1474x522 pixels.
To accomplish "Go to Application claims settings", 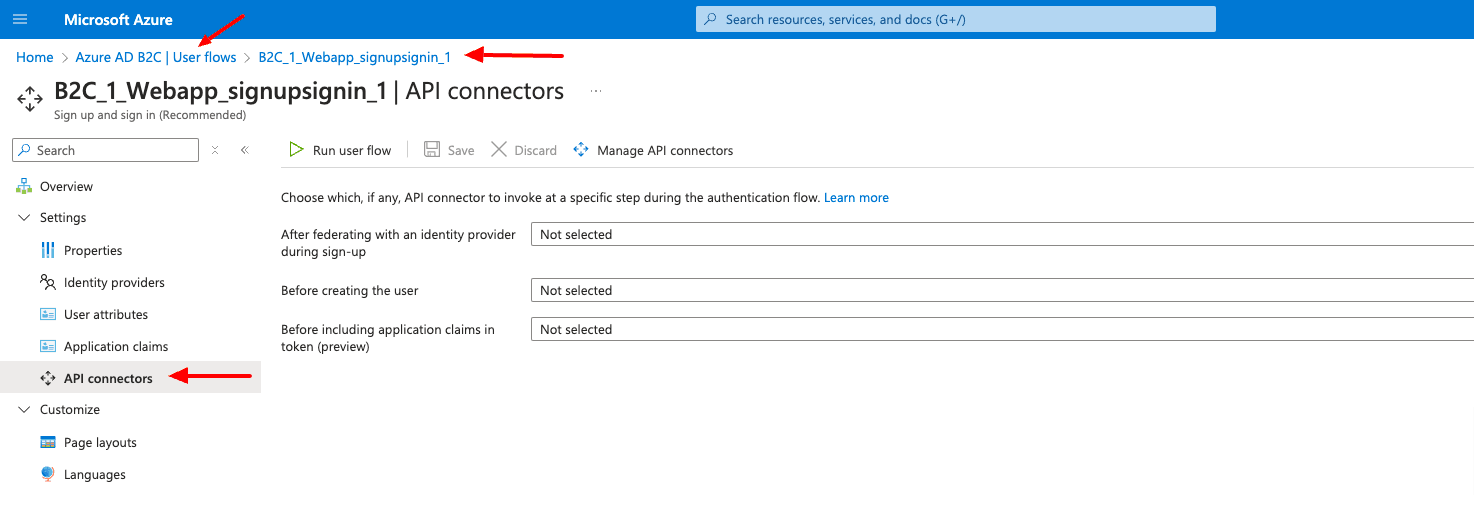I will tap(116, 347).
